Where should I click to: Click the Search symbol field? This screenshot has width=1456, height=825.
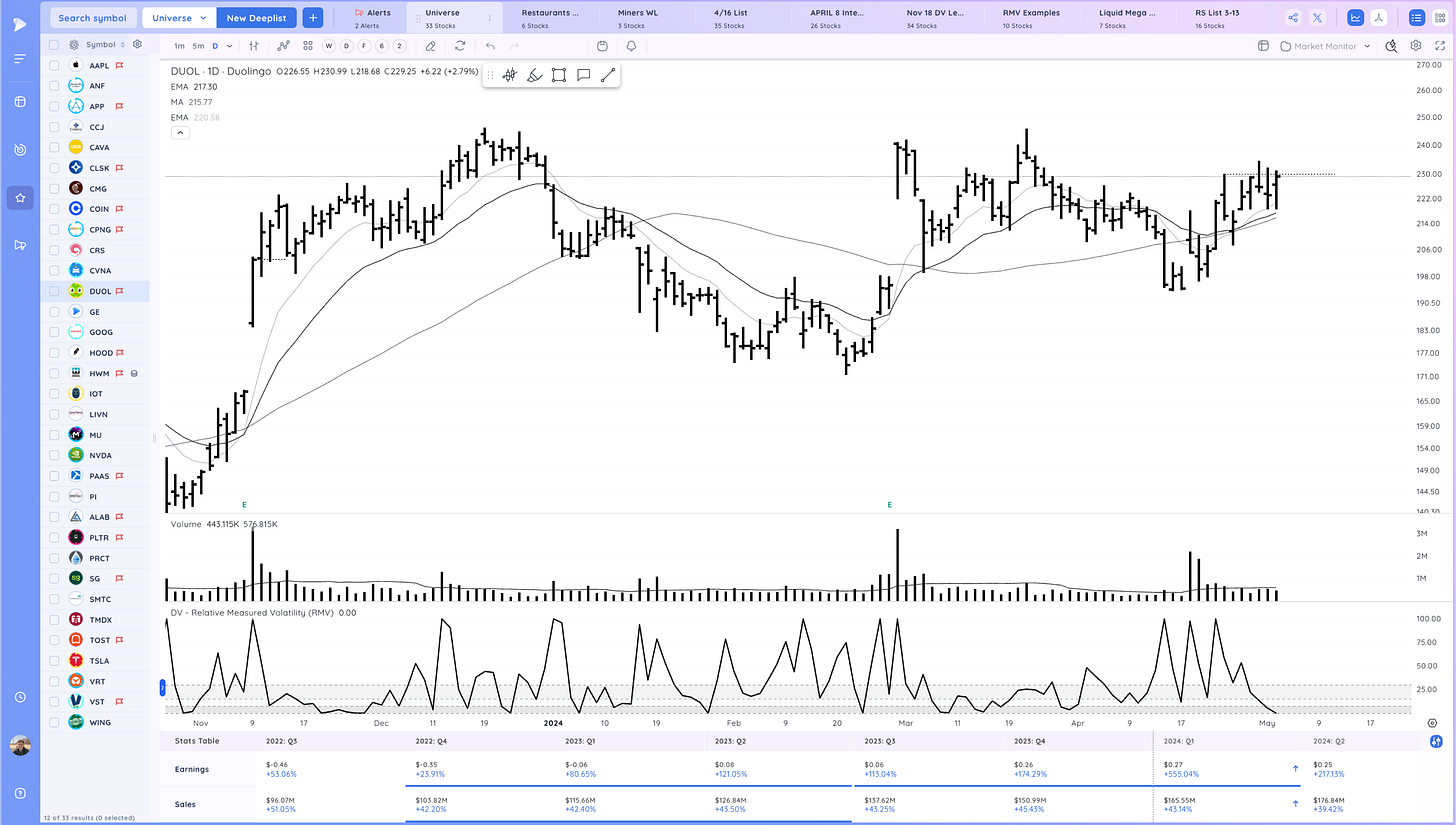[x=92, y=17]
